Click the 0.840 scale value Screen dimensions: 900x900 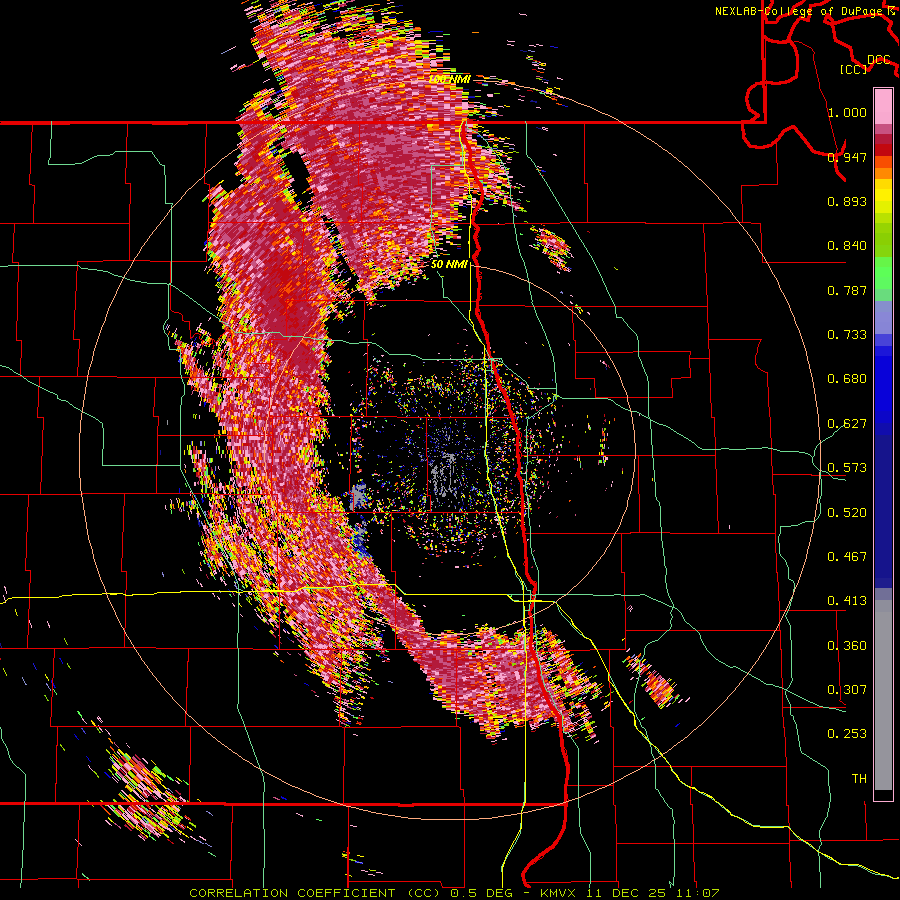click(x=847, y=246)
